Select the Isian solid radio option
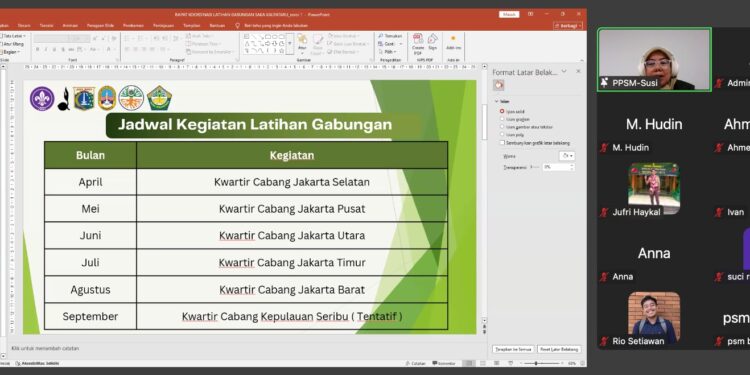750x375 pixels. coord(502,111)
